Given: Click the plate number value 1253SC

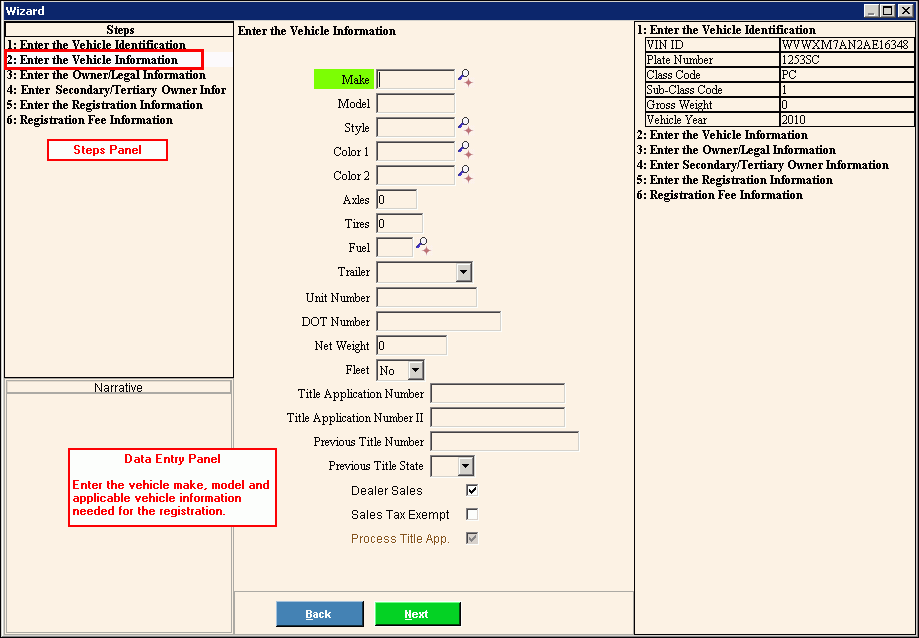Looking at the screenshot, I should (847, 60).
